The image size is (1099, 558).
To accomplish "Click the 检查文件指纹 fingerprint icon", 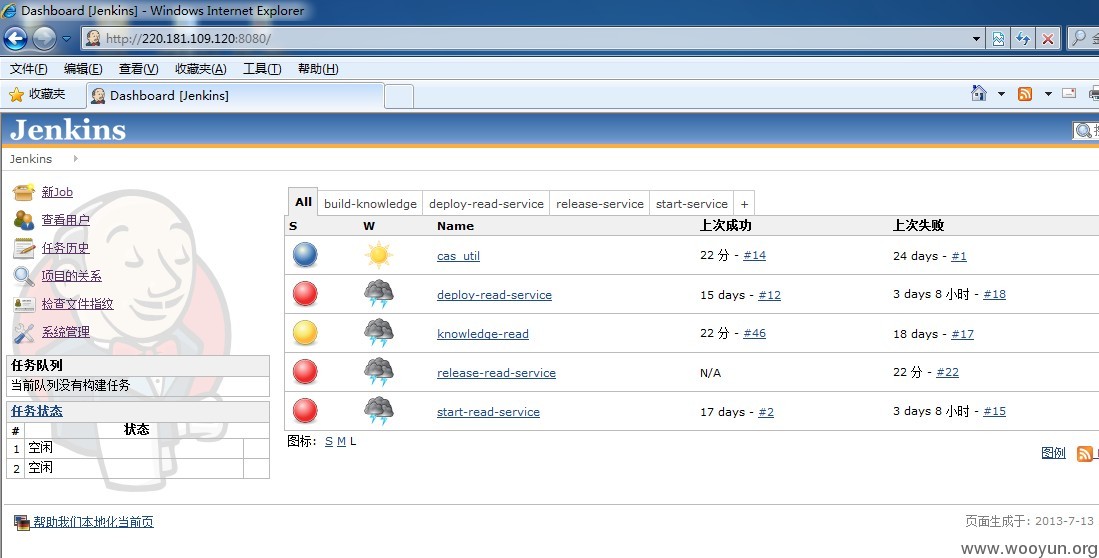I will (x=24, y=304).
